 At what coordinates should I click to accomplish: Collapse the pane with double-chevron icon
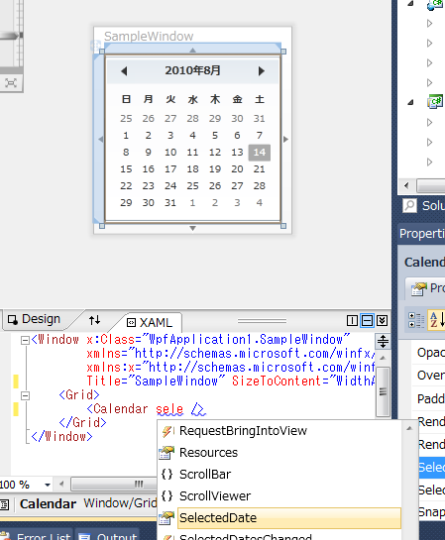point(382,321)
